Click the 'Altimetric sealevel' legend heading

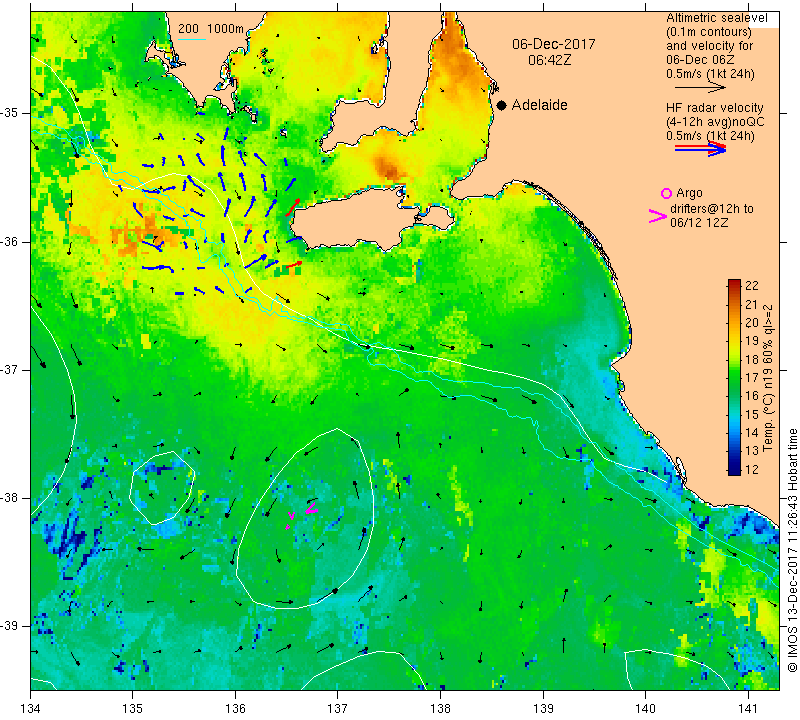716,18
